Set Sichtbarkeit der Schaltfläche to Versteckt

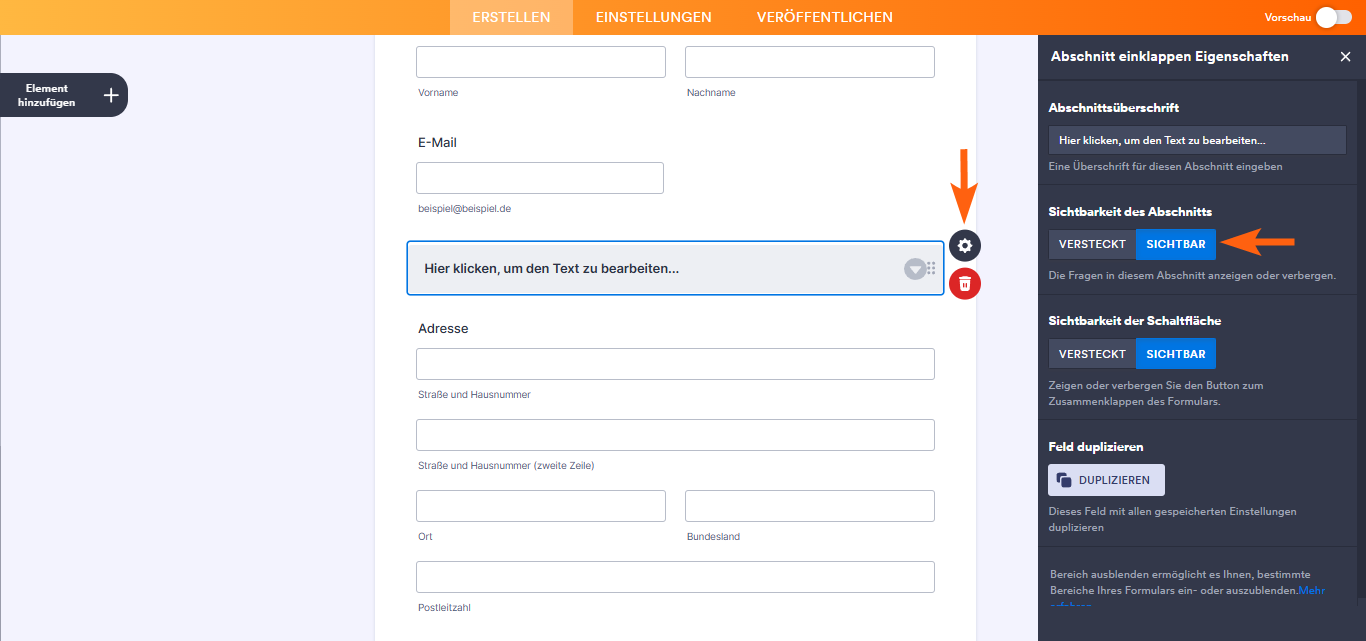pyautogui.click(x=1092, y=354)
